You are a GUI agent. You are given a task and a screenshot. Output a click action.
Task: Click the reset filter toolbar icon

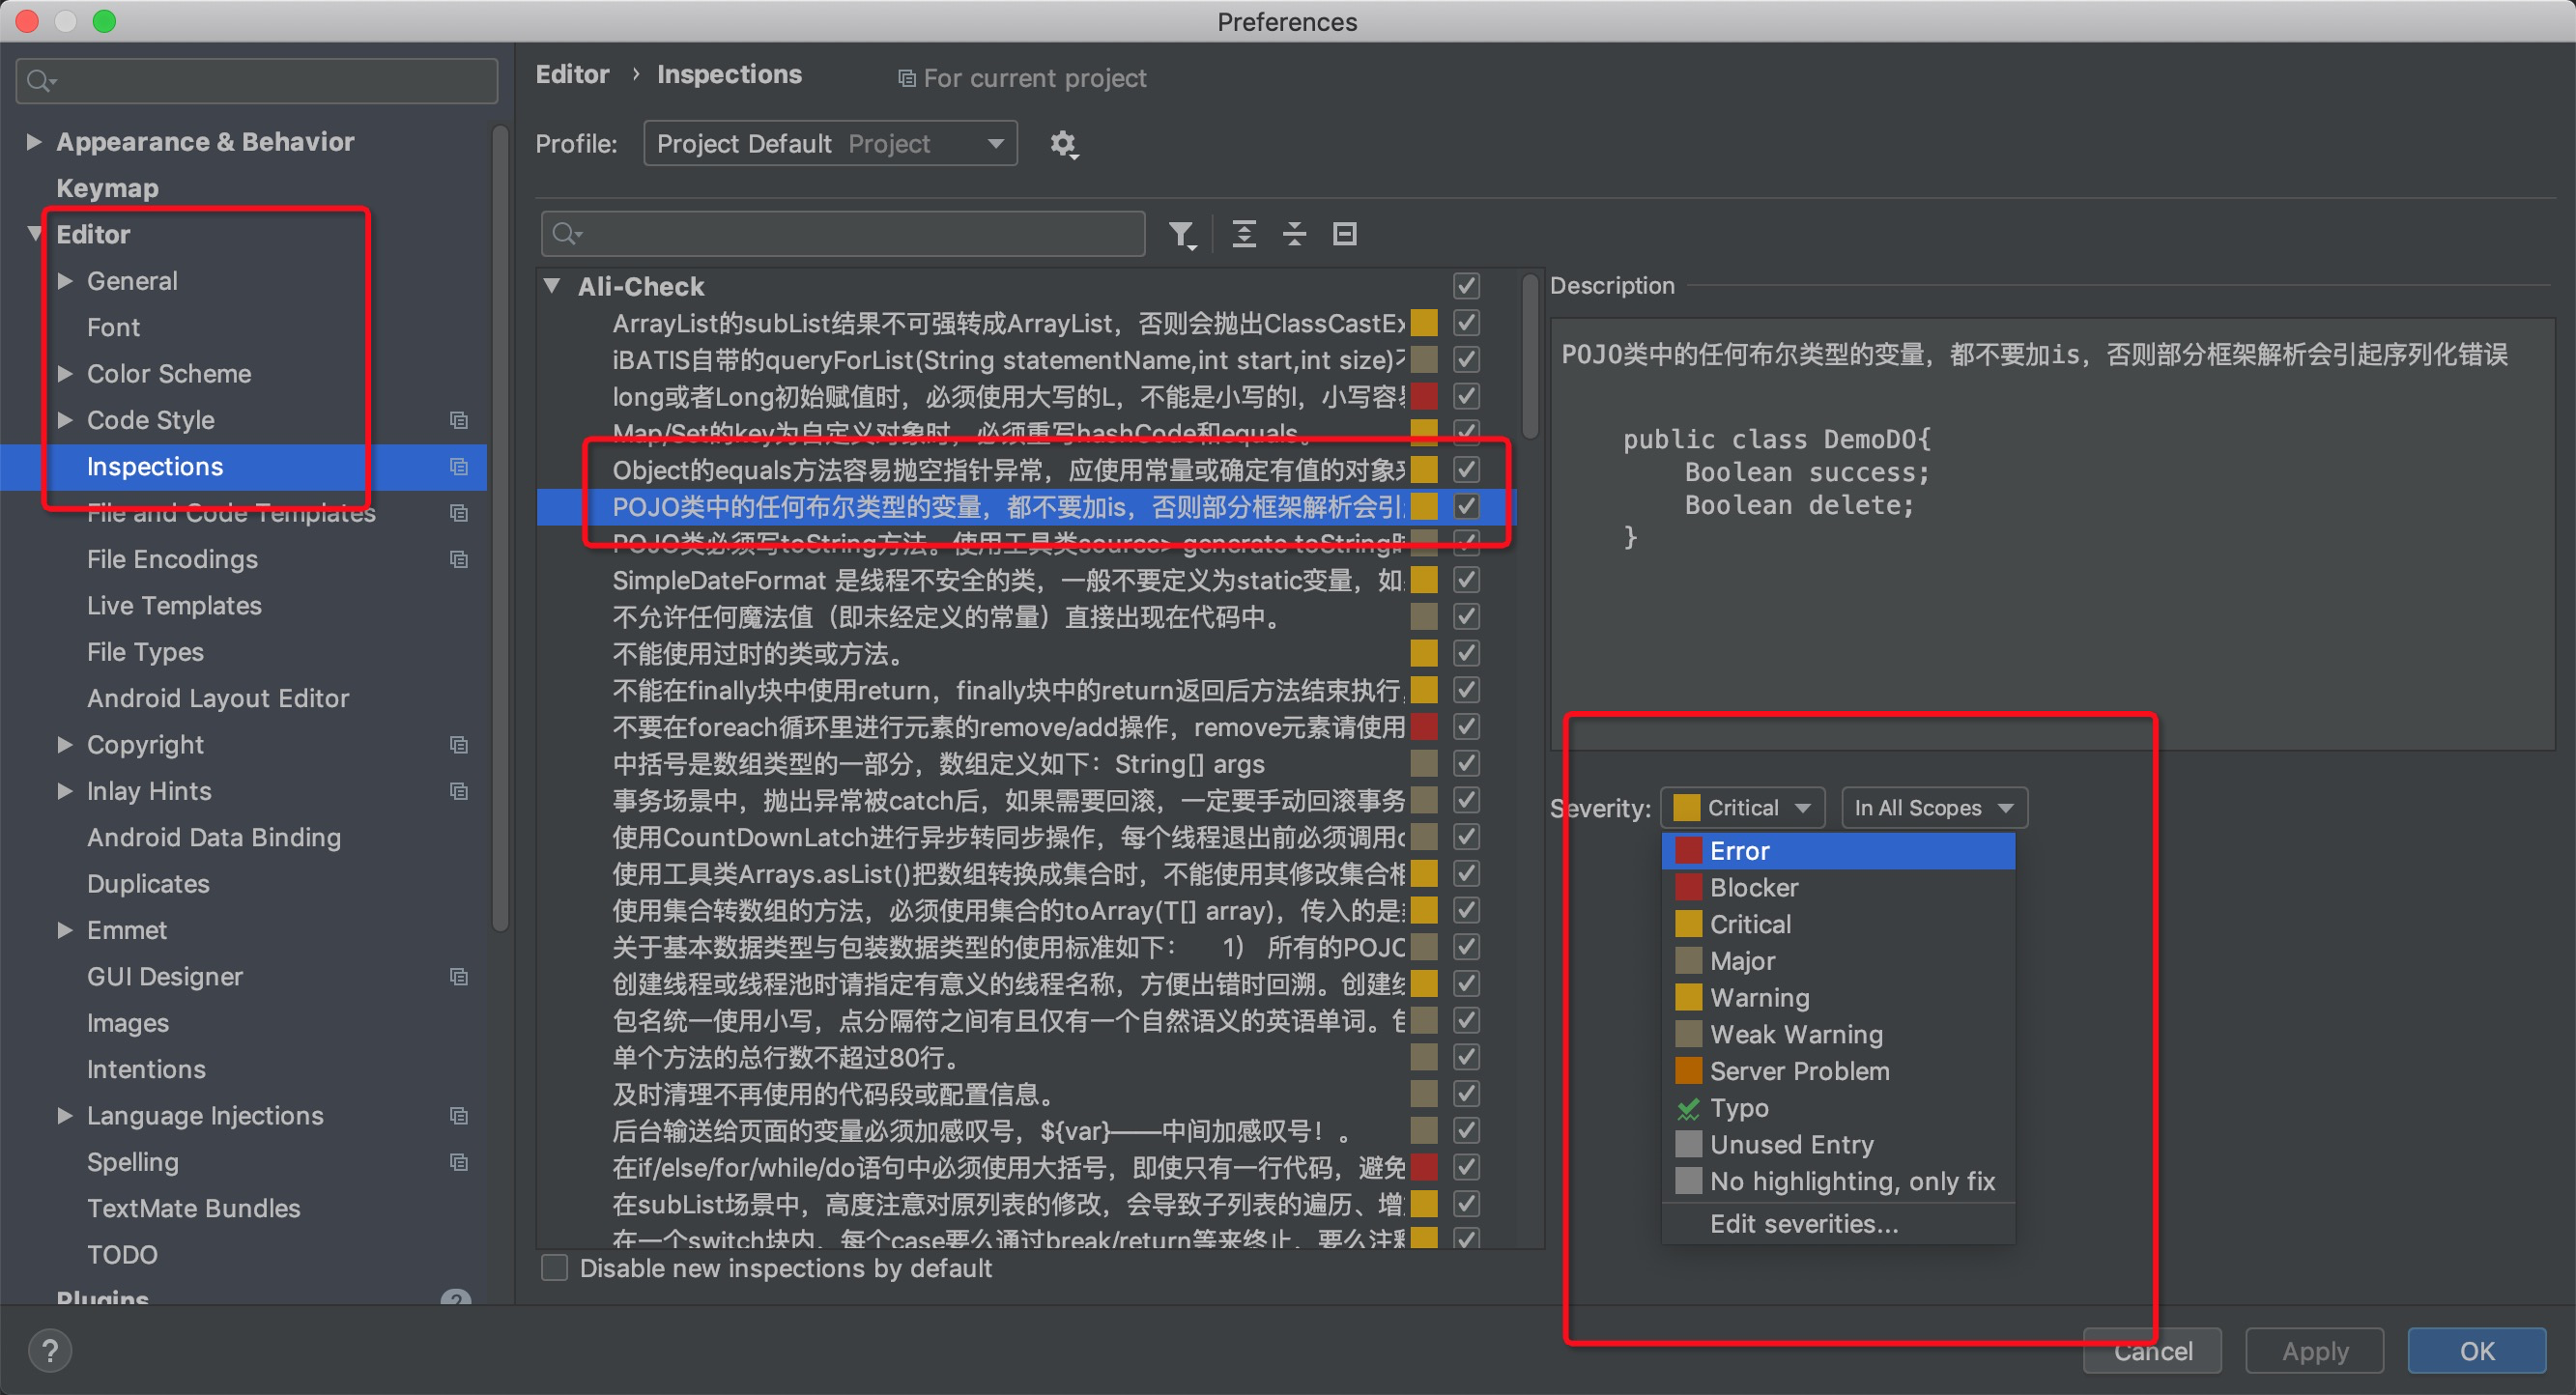click(x=1344, y=233)
